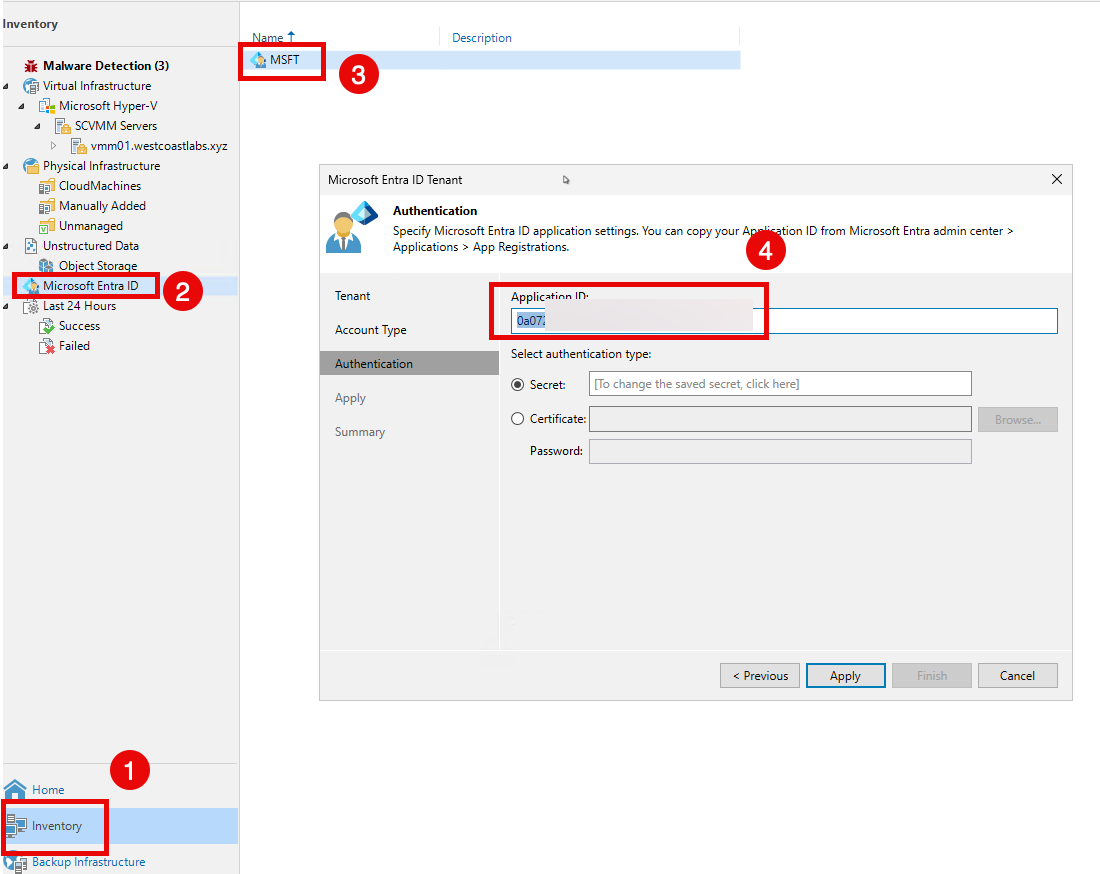Click the SCVMM Servers icon

62,126
